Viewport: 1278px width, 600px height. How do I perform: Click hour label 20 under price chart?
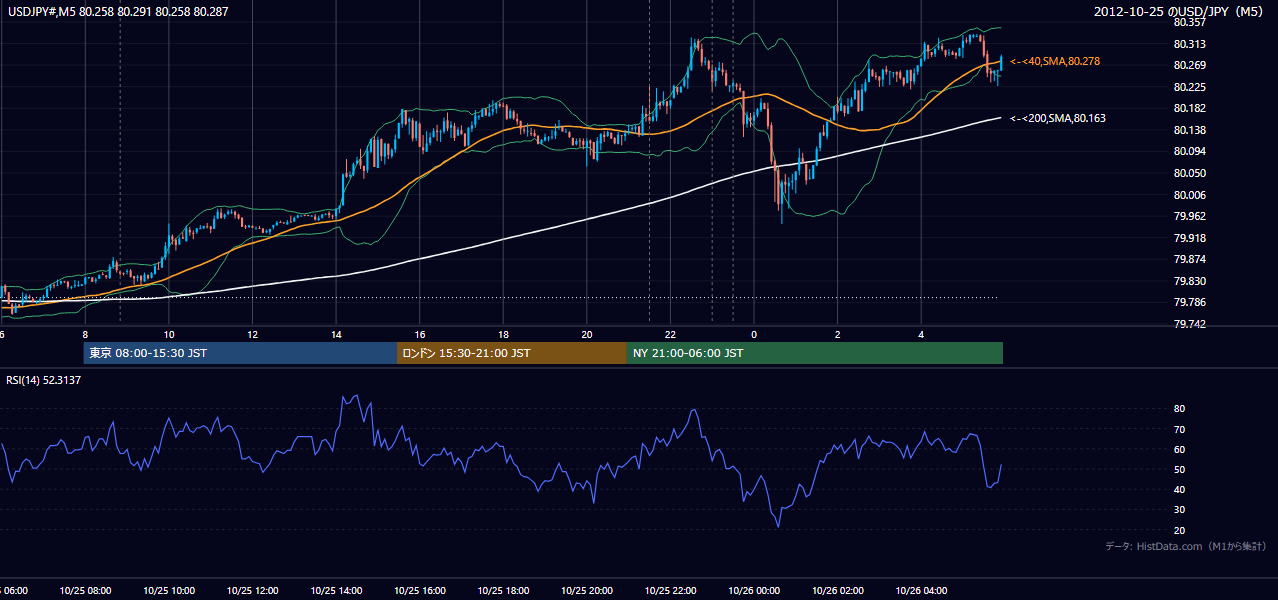[587, 335]
